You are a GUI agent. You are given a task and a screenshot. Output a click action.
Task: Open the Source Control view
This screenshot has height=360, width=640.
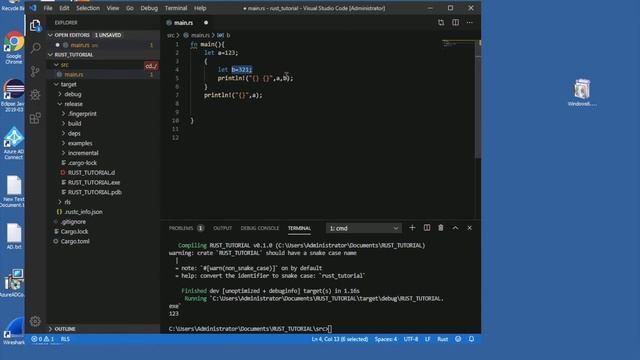(36, 71)
